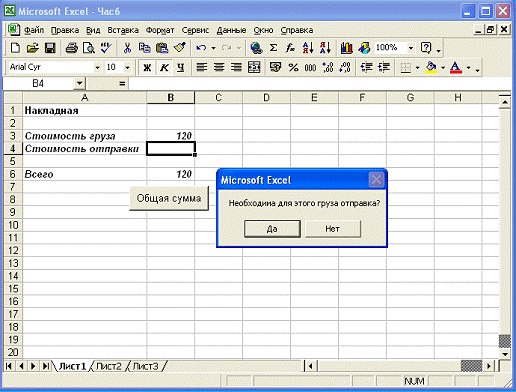The height and width of the screenshot is (392, 516).
Task: Create a new workbook with New icon
Action: pos(15,48)
